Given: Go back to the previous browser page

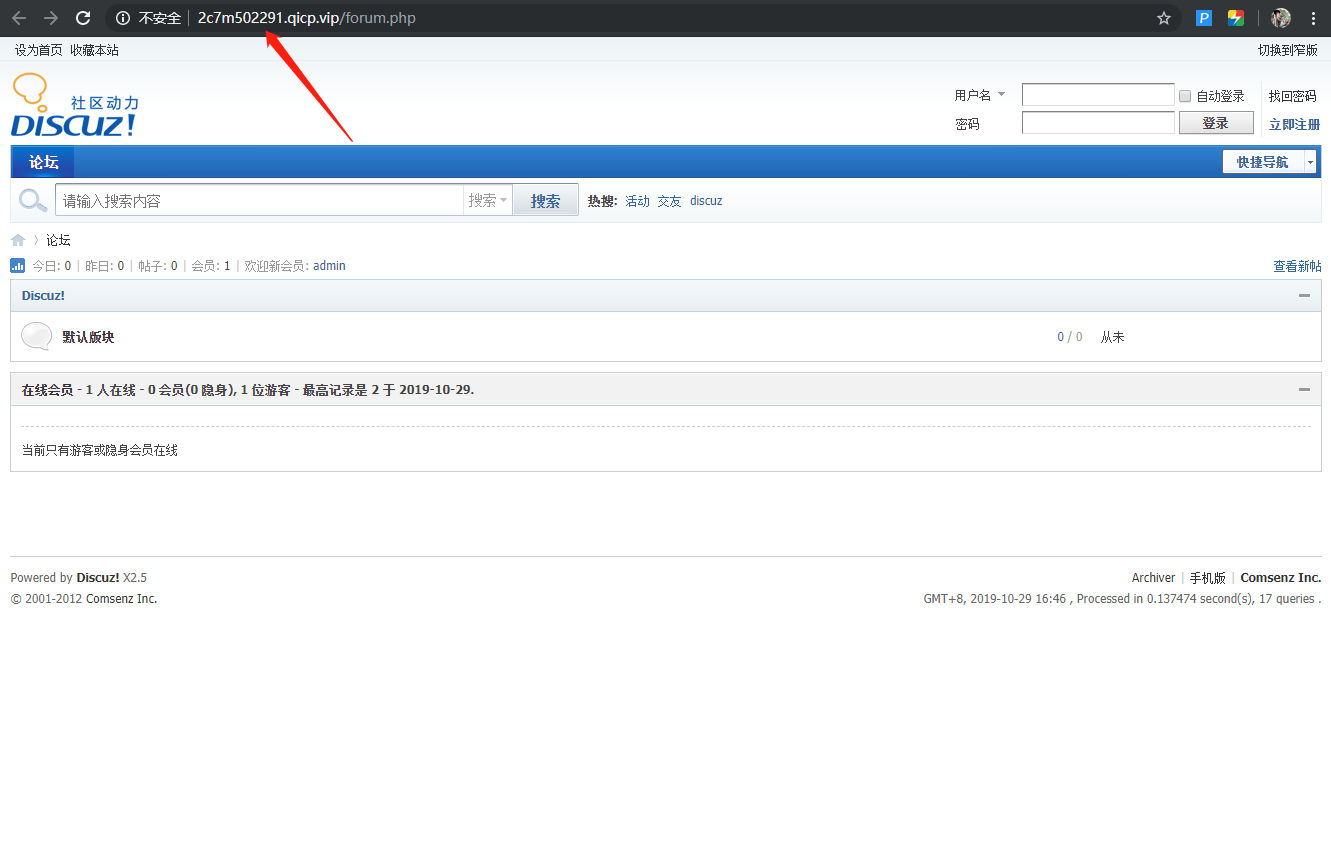Looking at the screenshot, I should tap(19, 18).
